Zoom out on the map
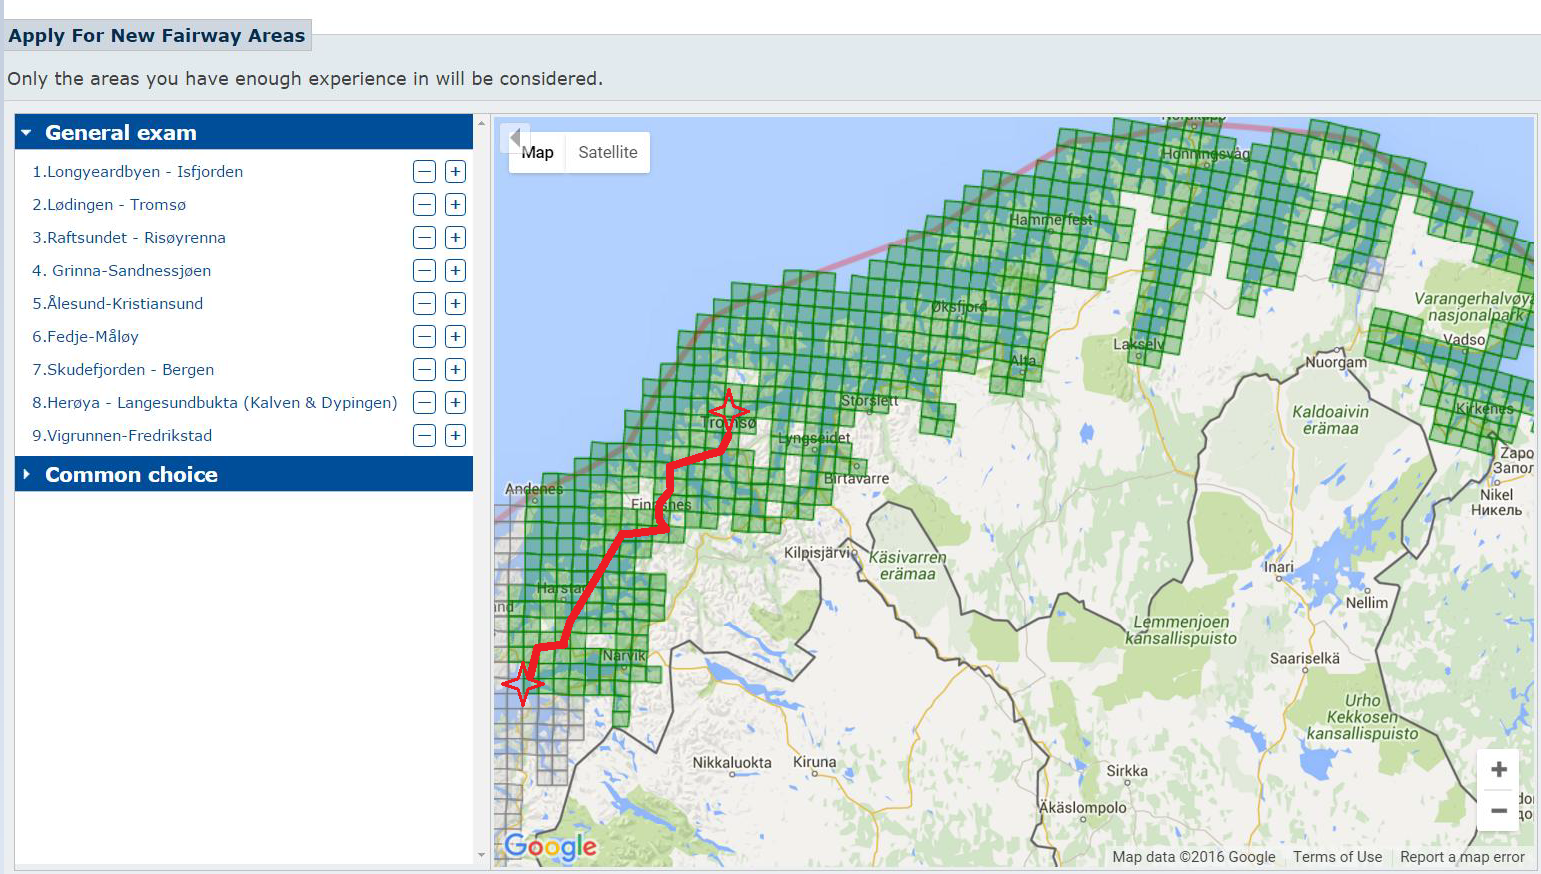Image resolution: width=1541 pixels, height=874 pixels. [x=1498, y=811]
